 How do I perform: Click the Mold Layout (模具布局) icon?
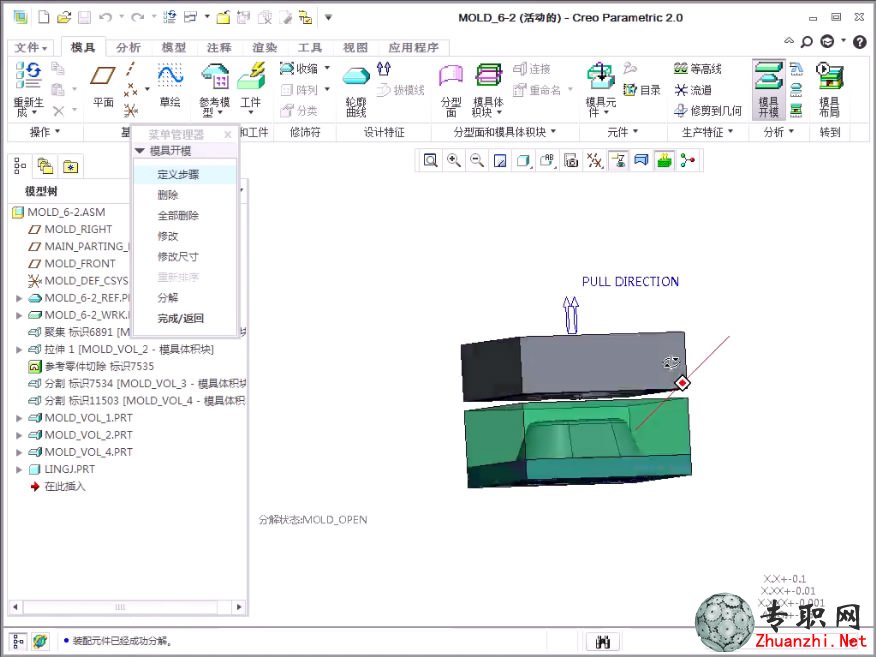[829, 76]
